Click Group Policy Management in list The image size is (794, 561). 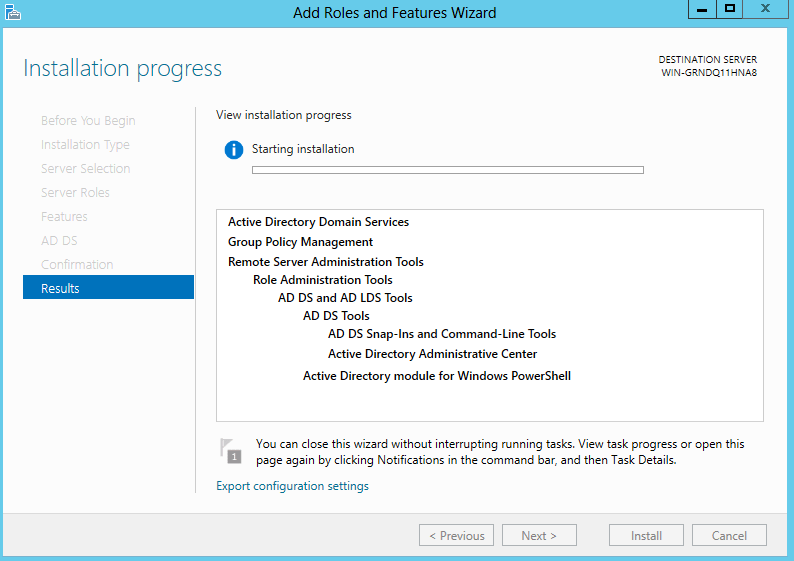[300, 242]
